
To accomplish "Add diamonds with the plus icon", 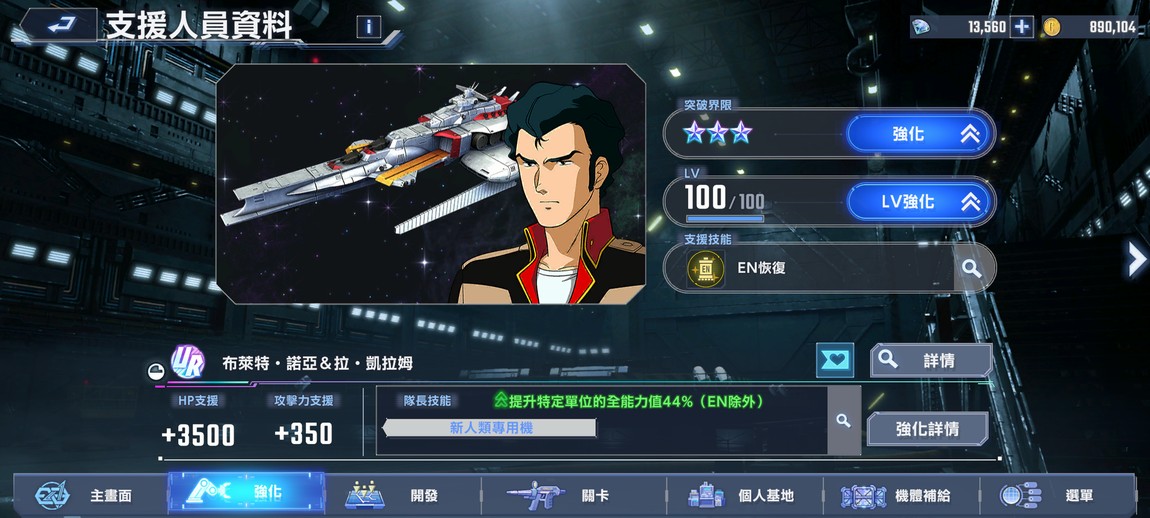I will pyautogui.click(x=1021, y=27).
